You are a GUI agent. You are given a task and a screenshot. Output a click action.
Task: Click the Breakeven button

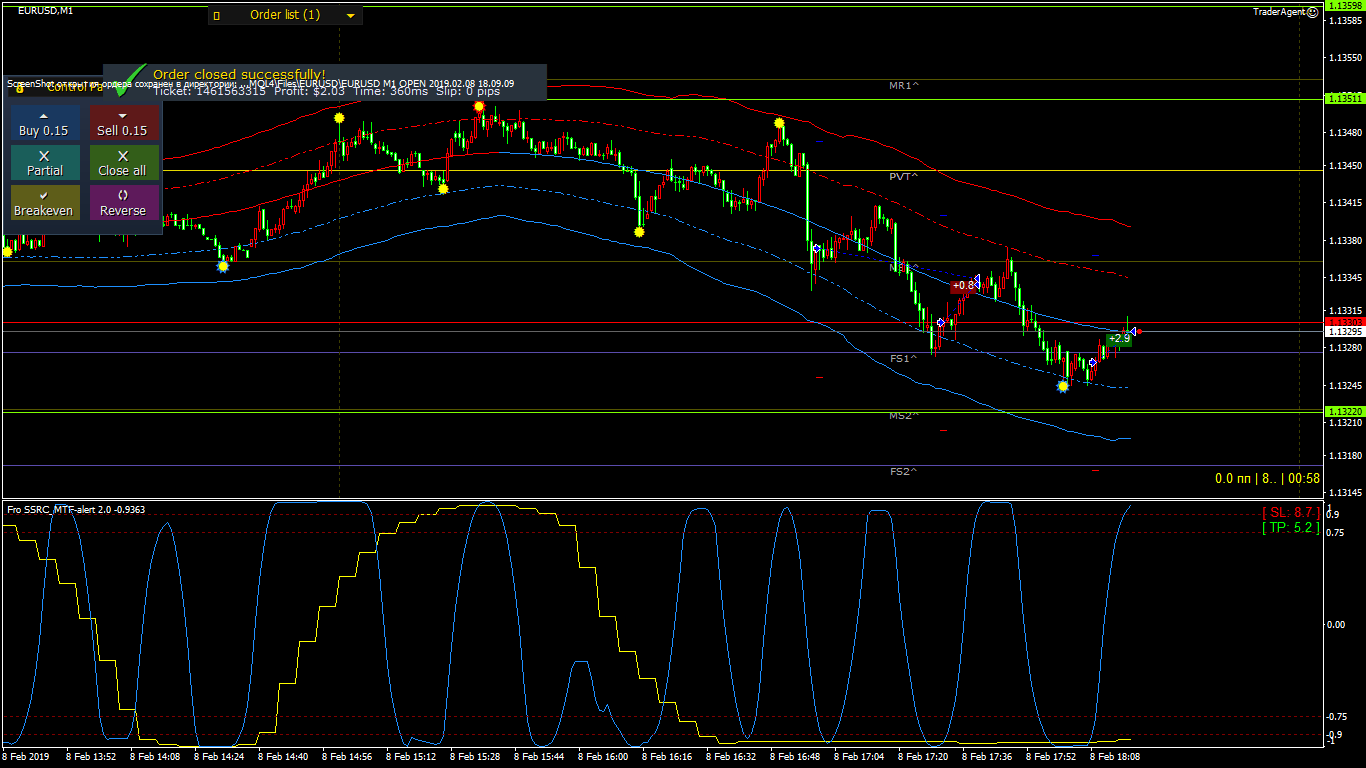click(x=45, y=203)
